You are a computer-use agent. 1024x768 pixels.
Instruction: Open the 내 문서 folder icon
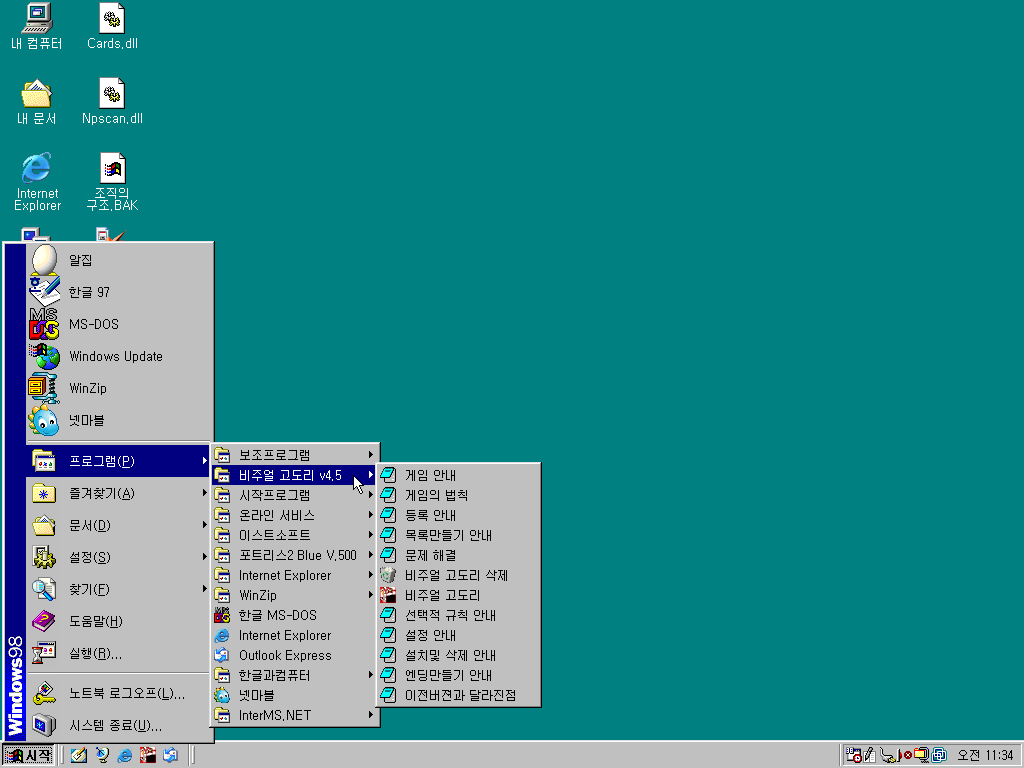pyautogui.click(x=37, y=101)
